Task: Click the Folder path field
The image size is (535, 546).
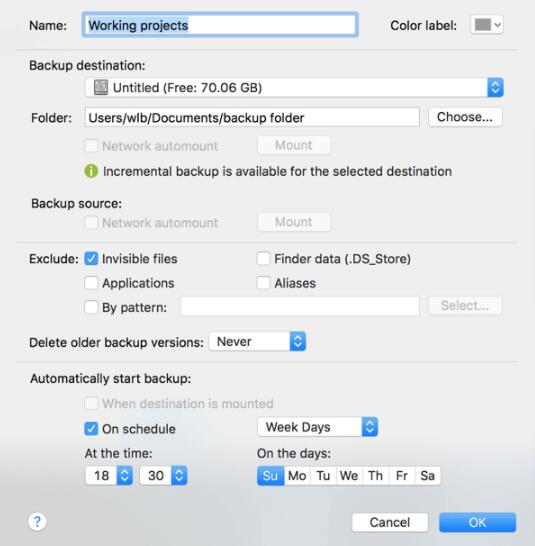Action: click(x=252, y=117)
